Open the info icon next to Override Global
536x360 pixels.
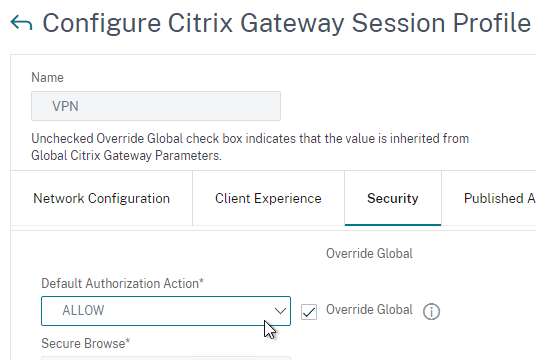431,311
